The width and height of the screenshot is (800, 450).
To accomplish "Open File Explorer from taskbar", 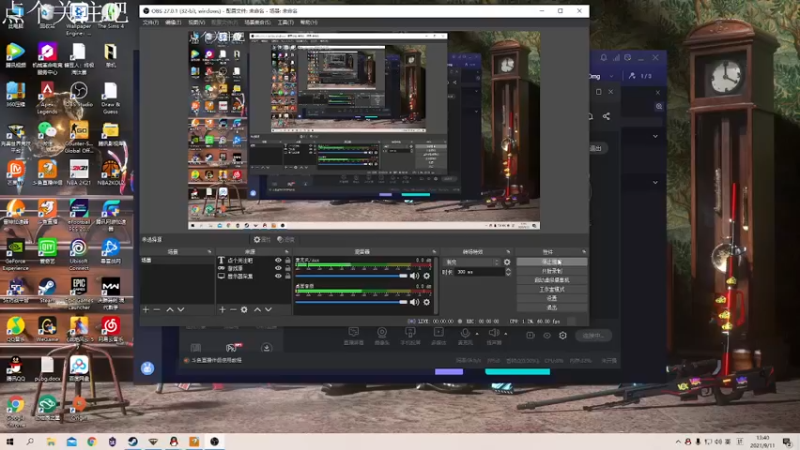I will (x=51, y=441).
